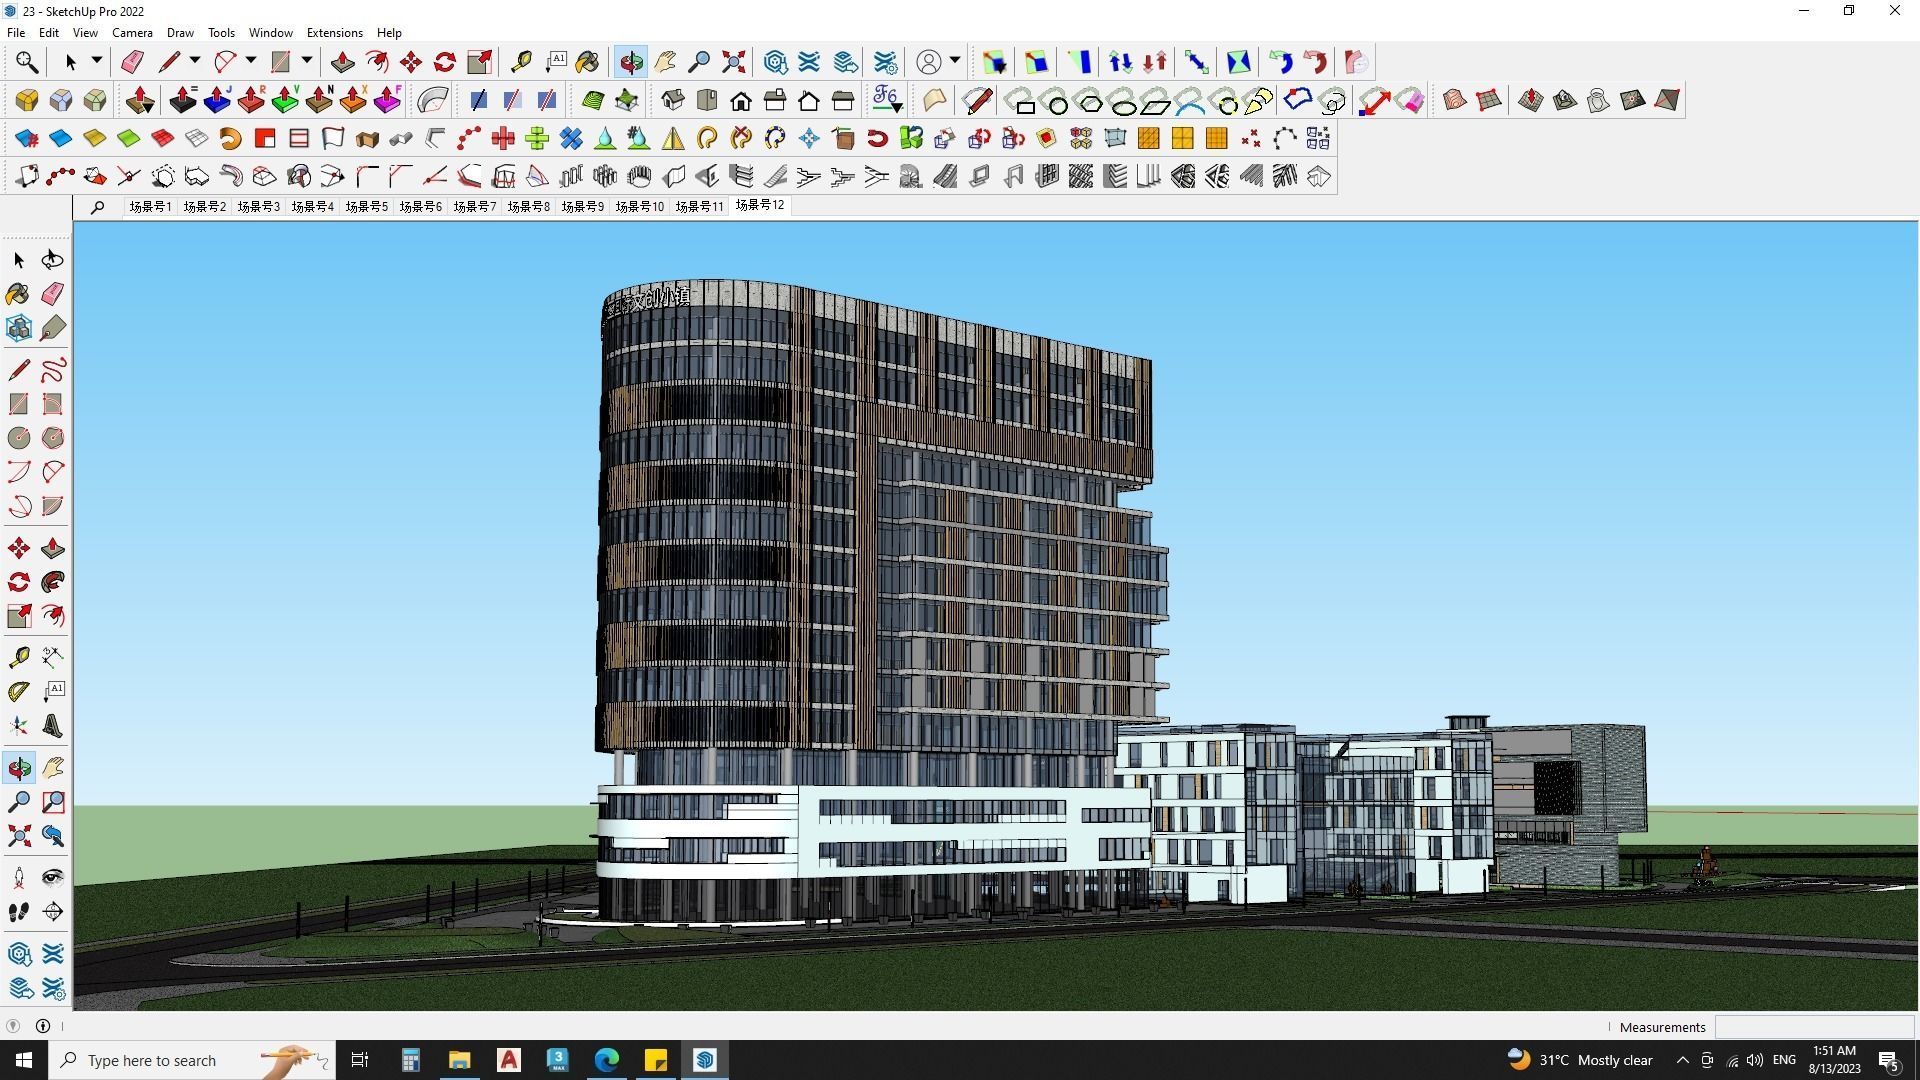The width and height of the screenshot is (1920, 1080).
Task: Click the magenta Follow Push Pull F icon
Action: (x=387, y=100)
